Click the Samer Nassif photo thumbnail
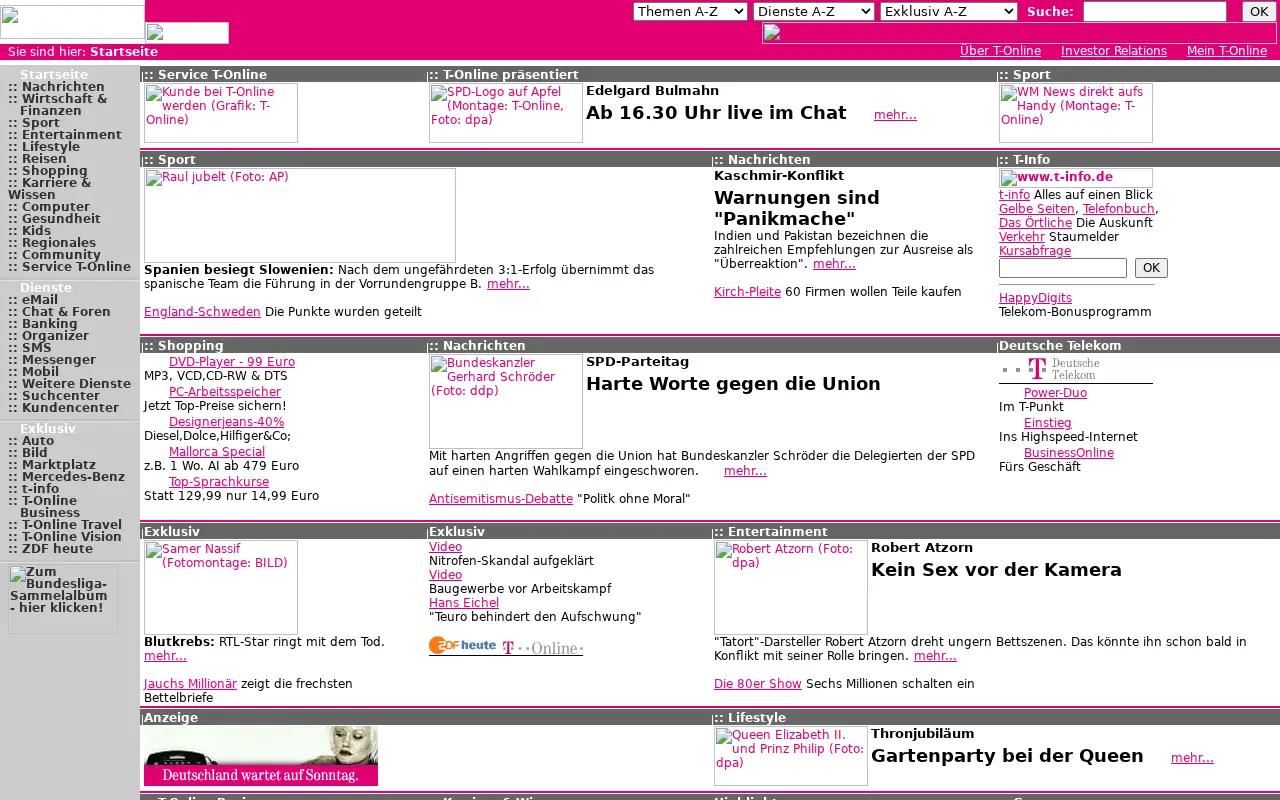This screenshot has width=1280, height=800. tap(221, 587)
